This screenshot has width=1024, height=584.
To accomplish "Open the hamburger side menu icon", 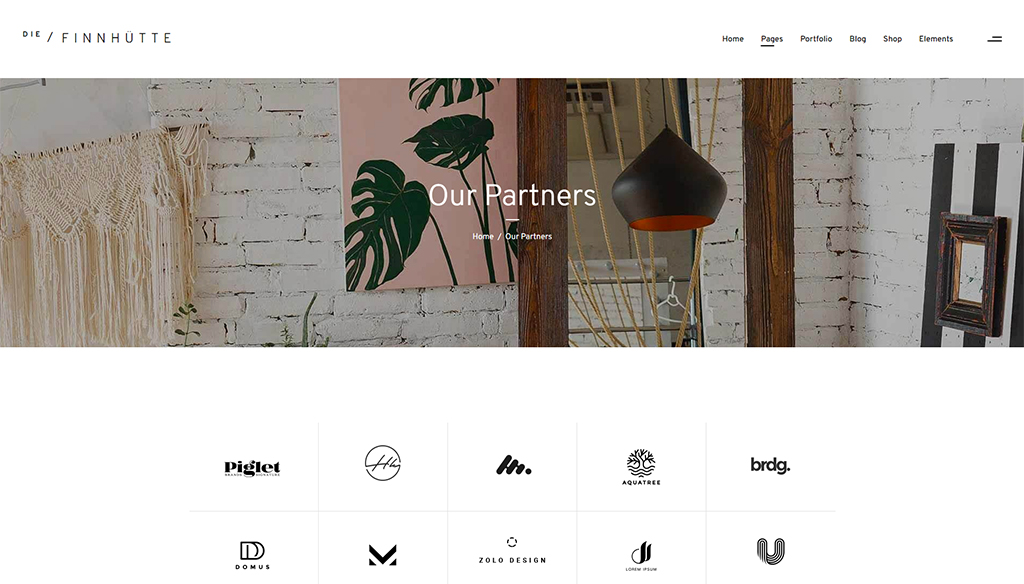I will click(x=994, y=39).
